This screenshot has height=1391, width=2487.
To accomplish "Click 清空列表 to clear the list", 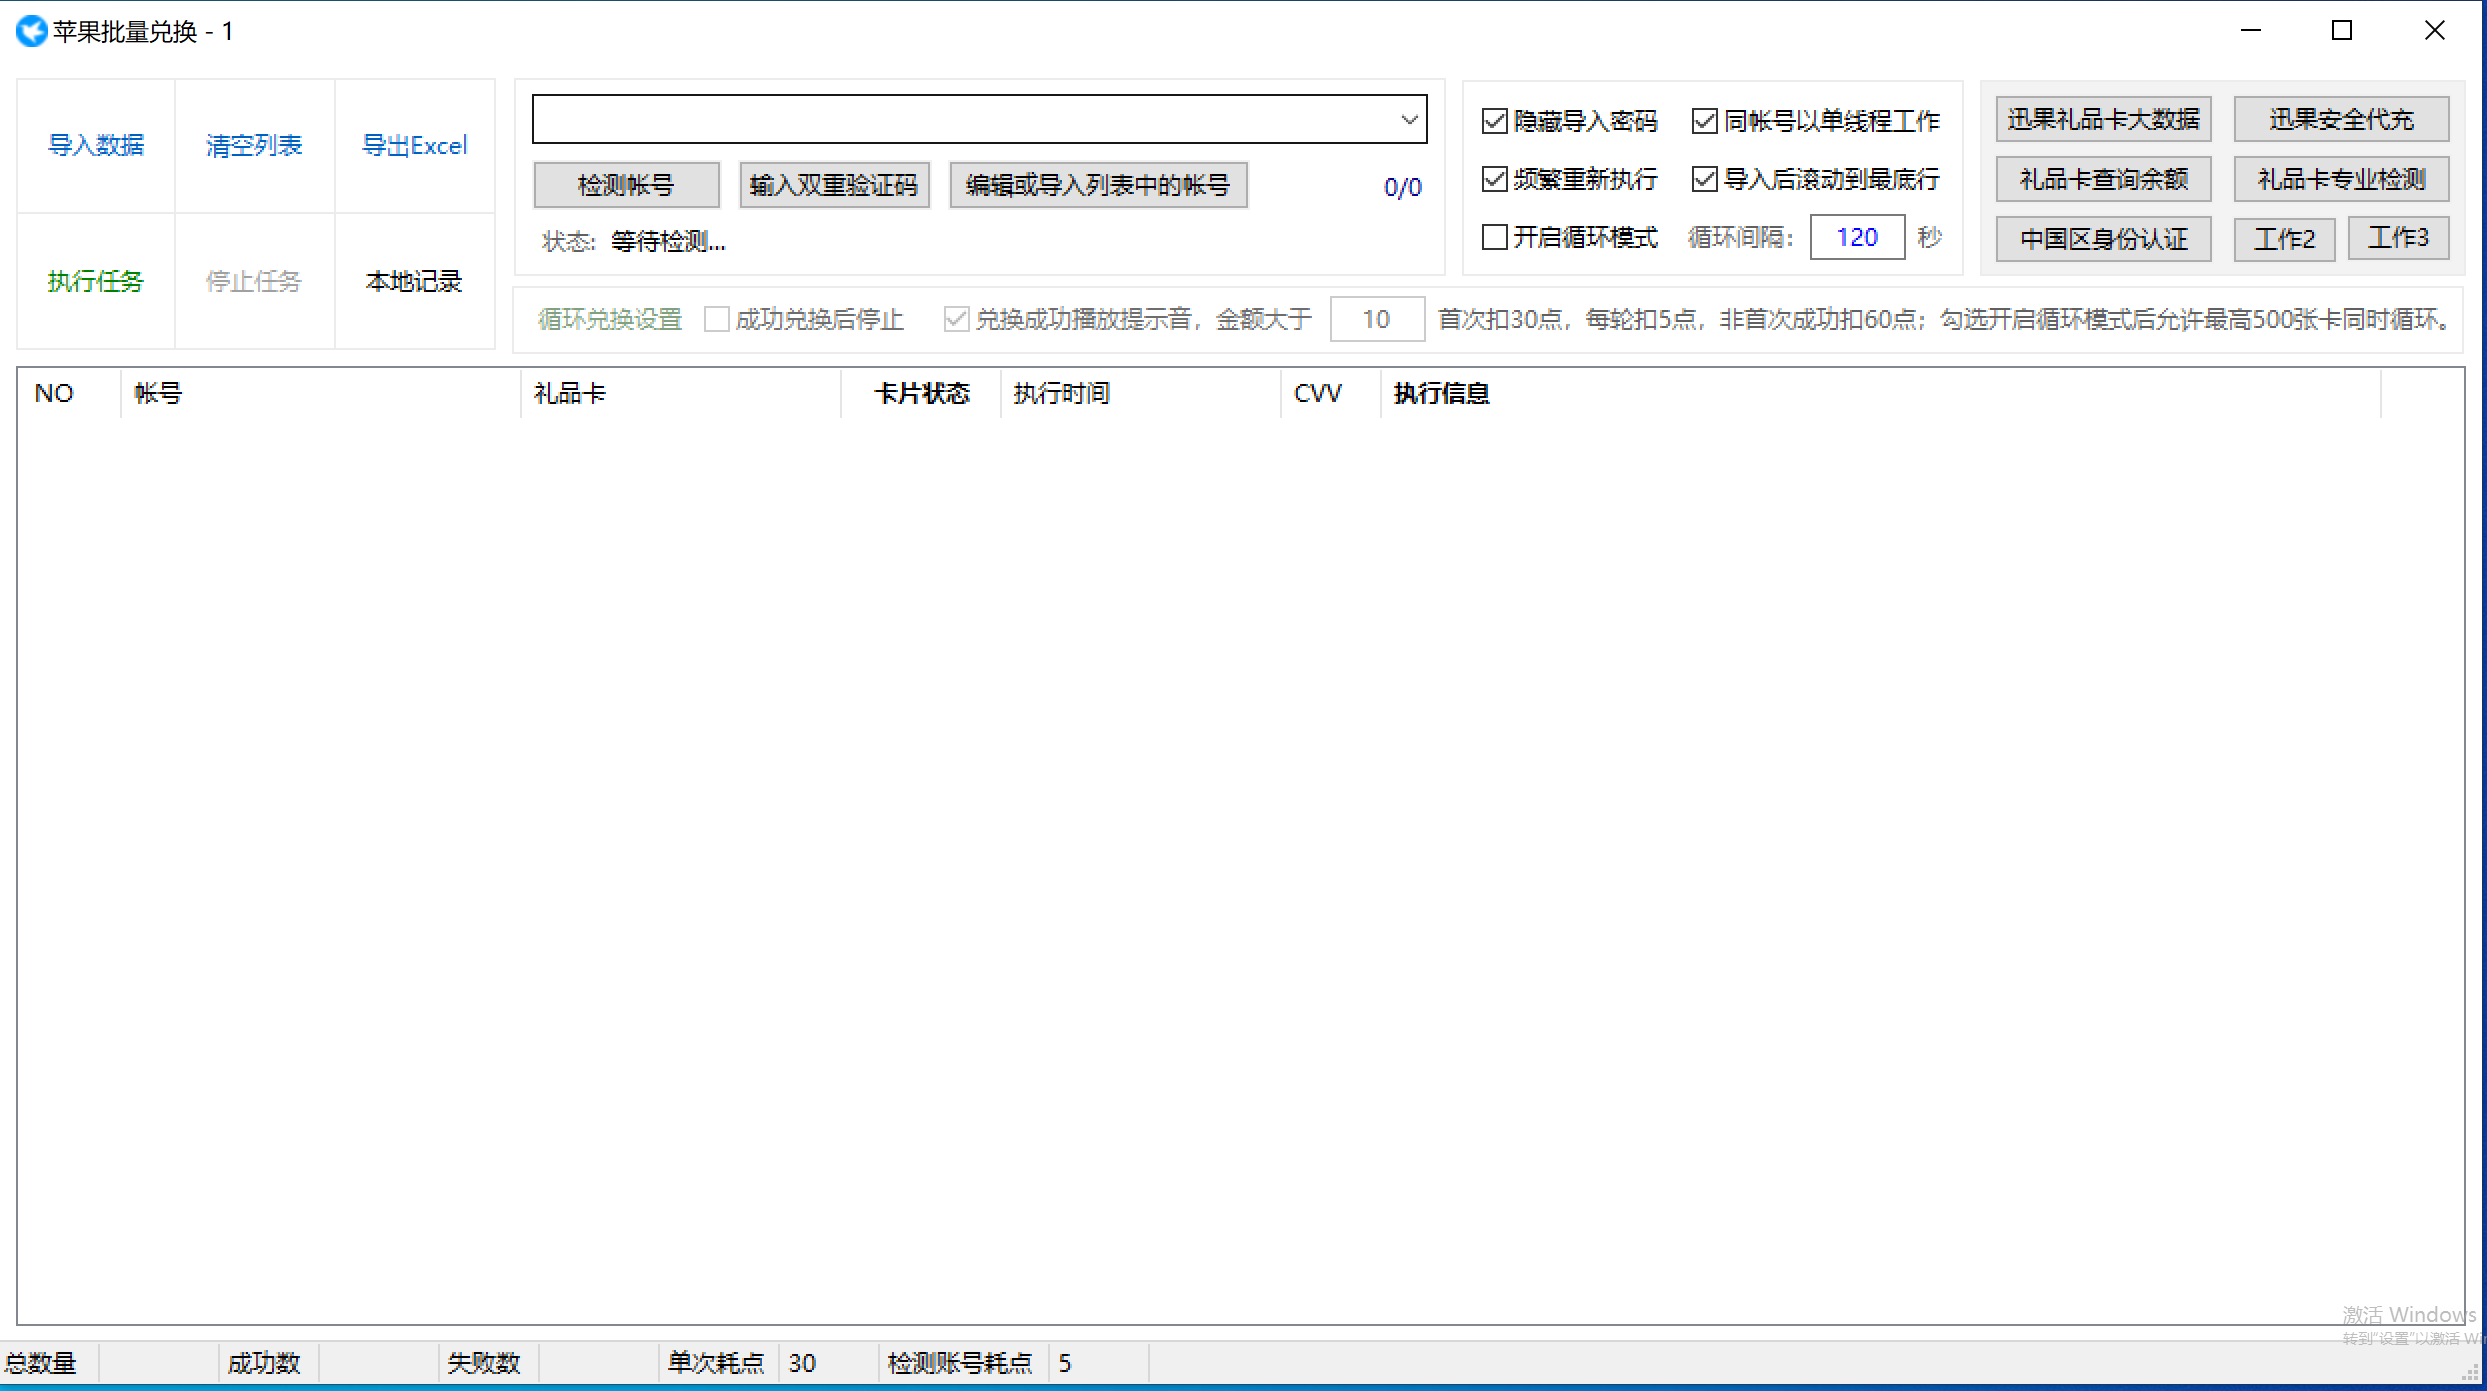I will pos(254,146).
